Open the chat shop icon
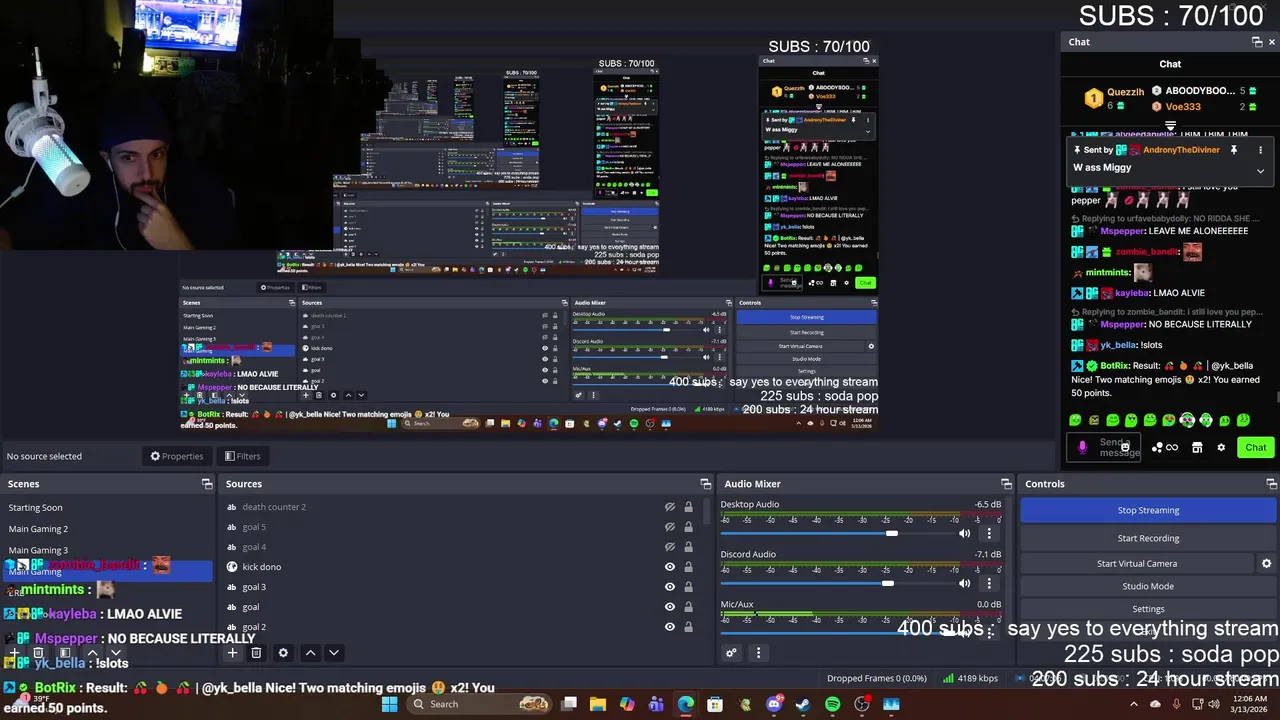 [1197, 448]
